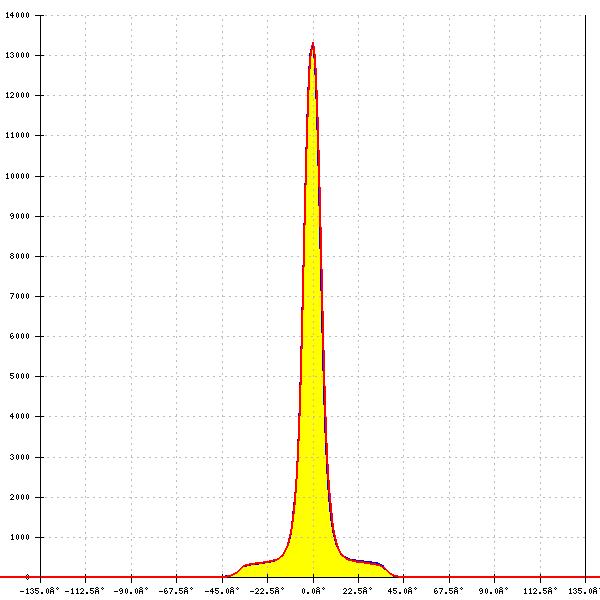Click the "45.0Â°" x-axis label

point(403,591)
